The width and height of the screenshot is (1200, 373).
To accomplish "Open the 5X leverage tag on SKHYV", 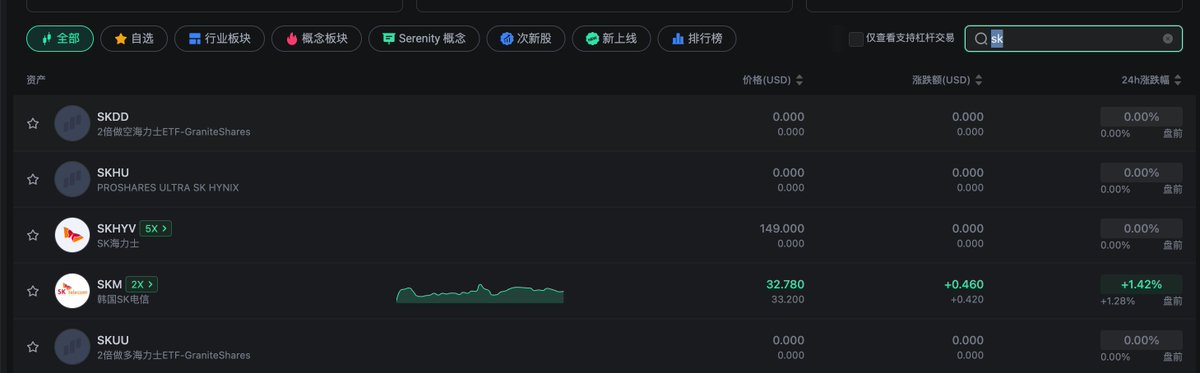I will [x=155, y=228].
